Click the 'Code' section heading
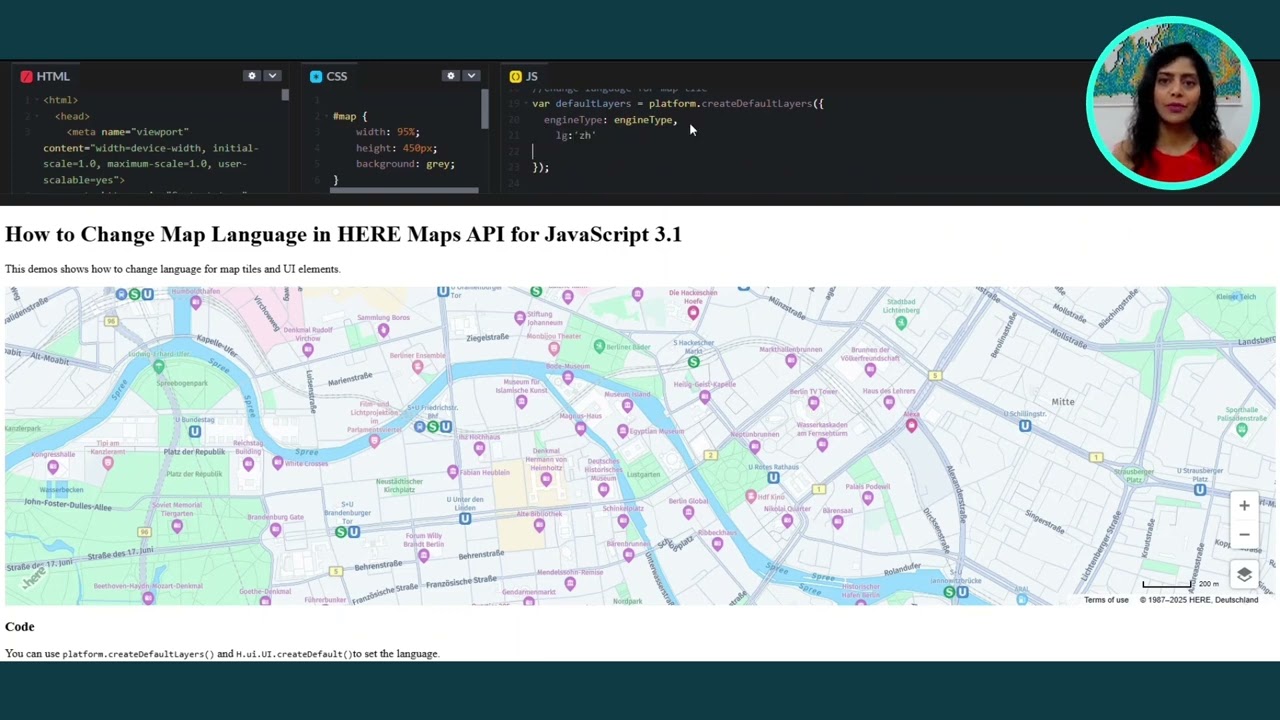This screenshot has height=720, width=1280. pyautogui.click(x=19, y=627)
